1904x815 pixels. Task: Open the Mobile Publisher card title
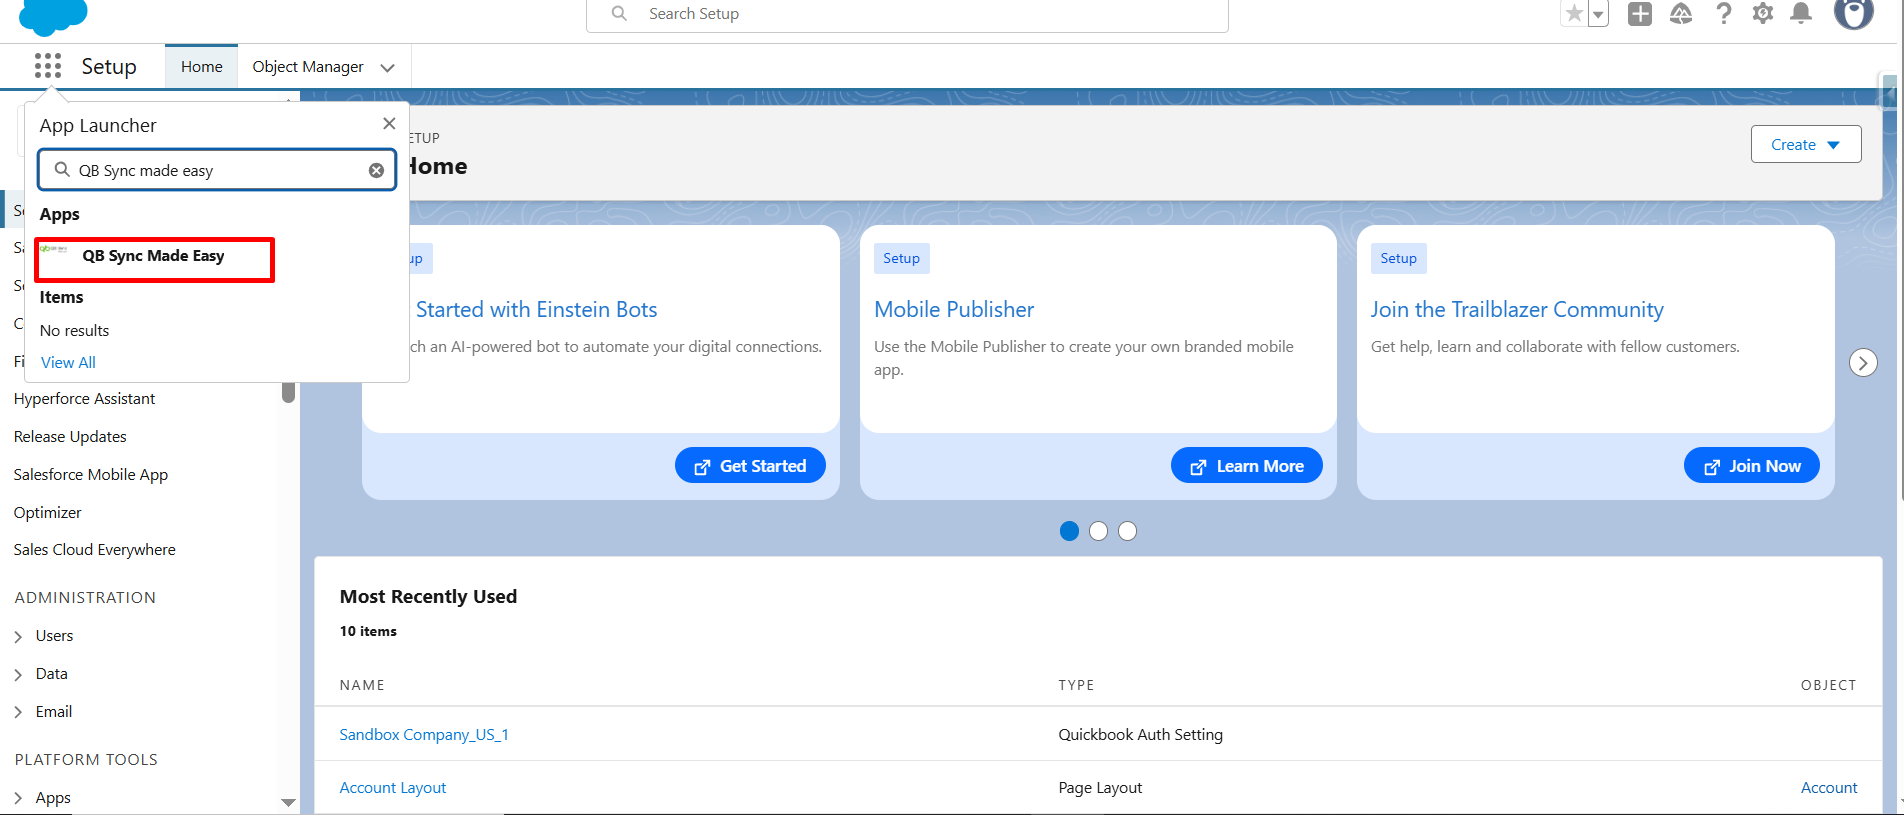pos(954,310)
